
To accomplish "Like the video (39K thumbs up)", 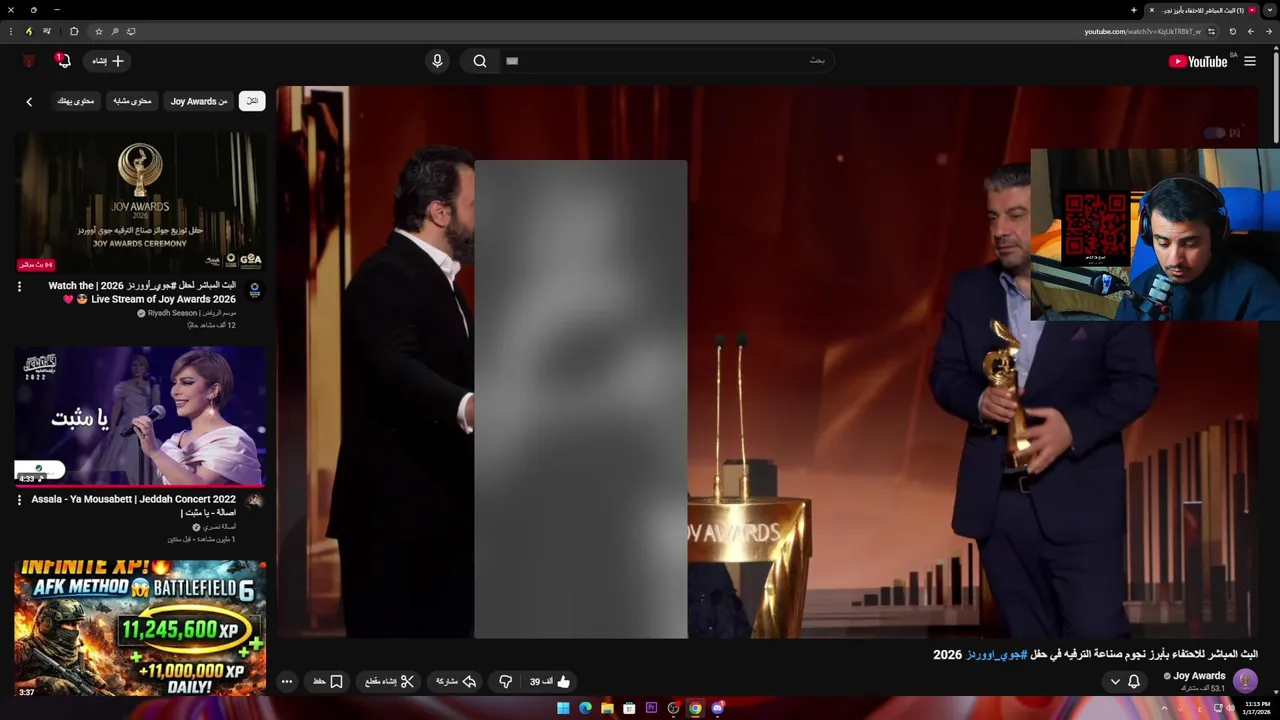I will [x=550, y=681].
